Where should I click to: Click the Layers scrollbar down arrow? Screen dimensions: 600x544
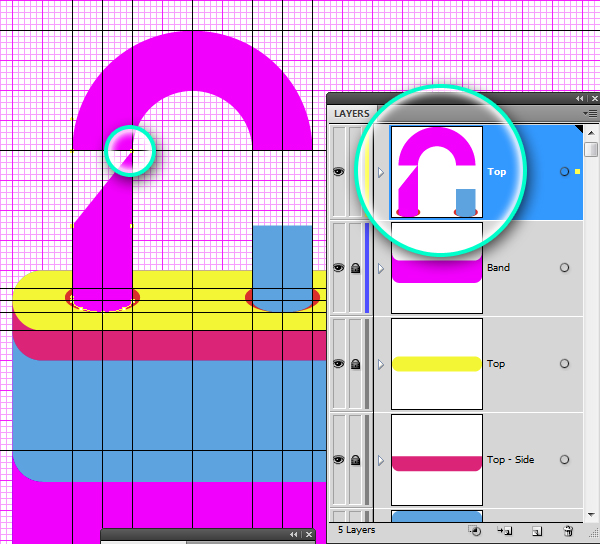point(591,515)
